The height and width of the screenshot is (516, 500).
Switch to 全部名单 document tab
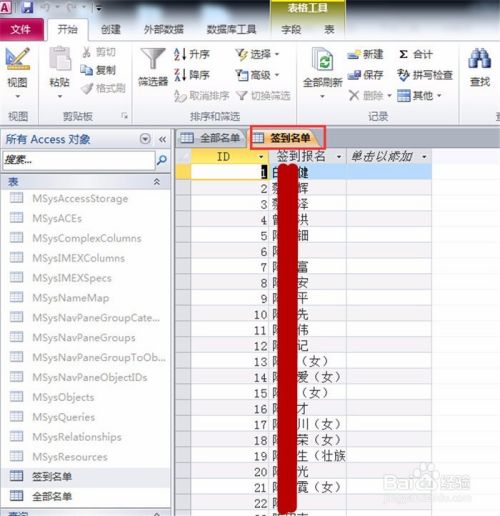(211, 138)
